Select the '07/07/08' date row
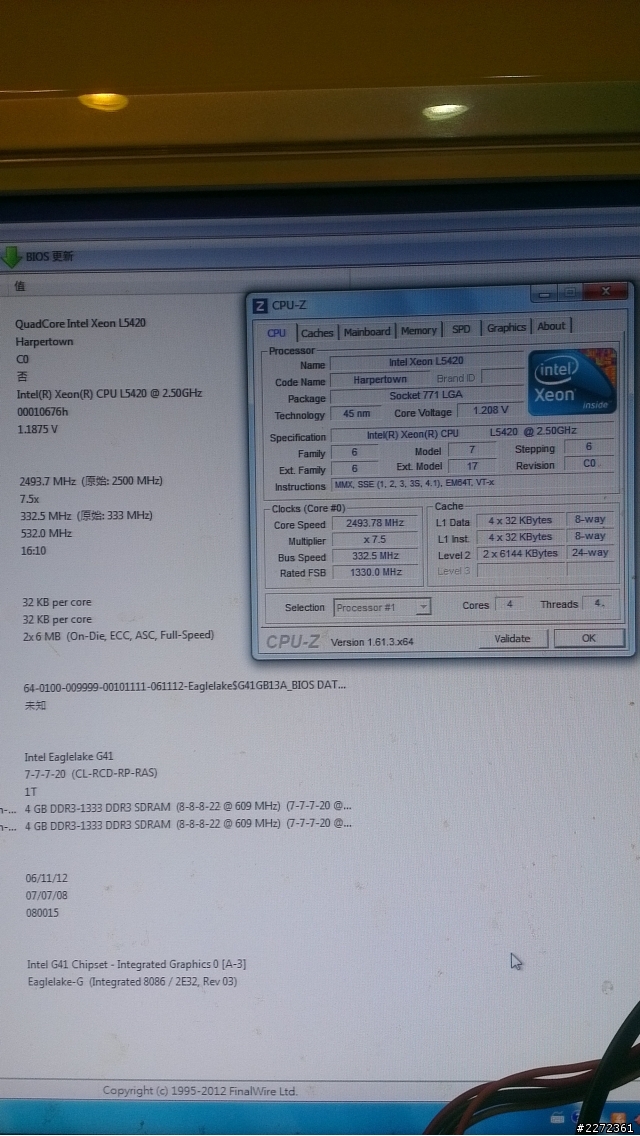 click(x=46, y=895)
